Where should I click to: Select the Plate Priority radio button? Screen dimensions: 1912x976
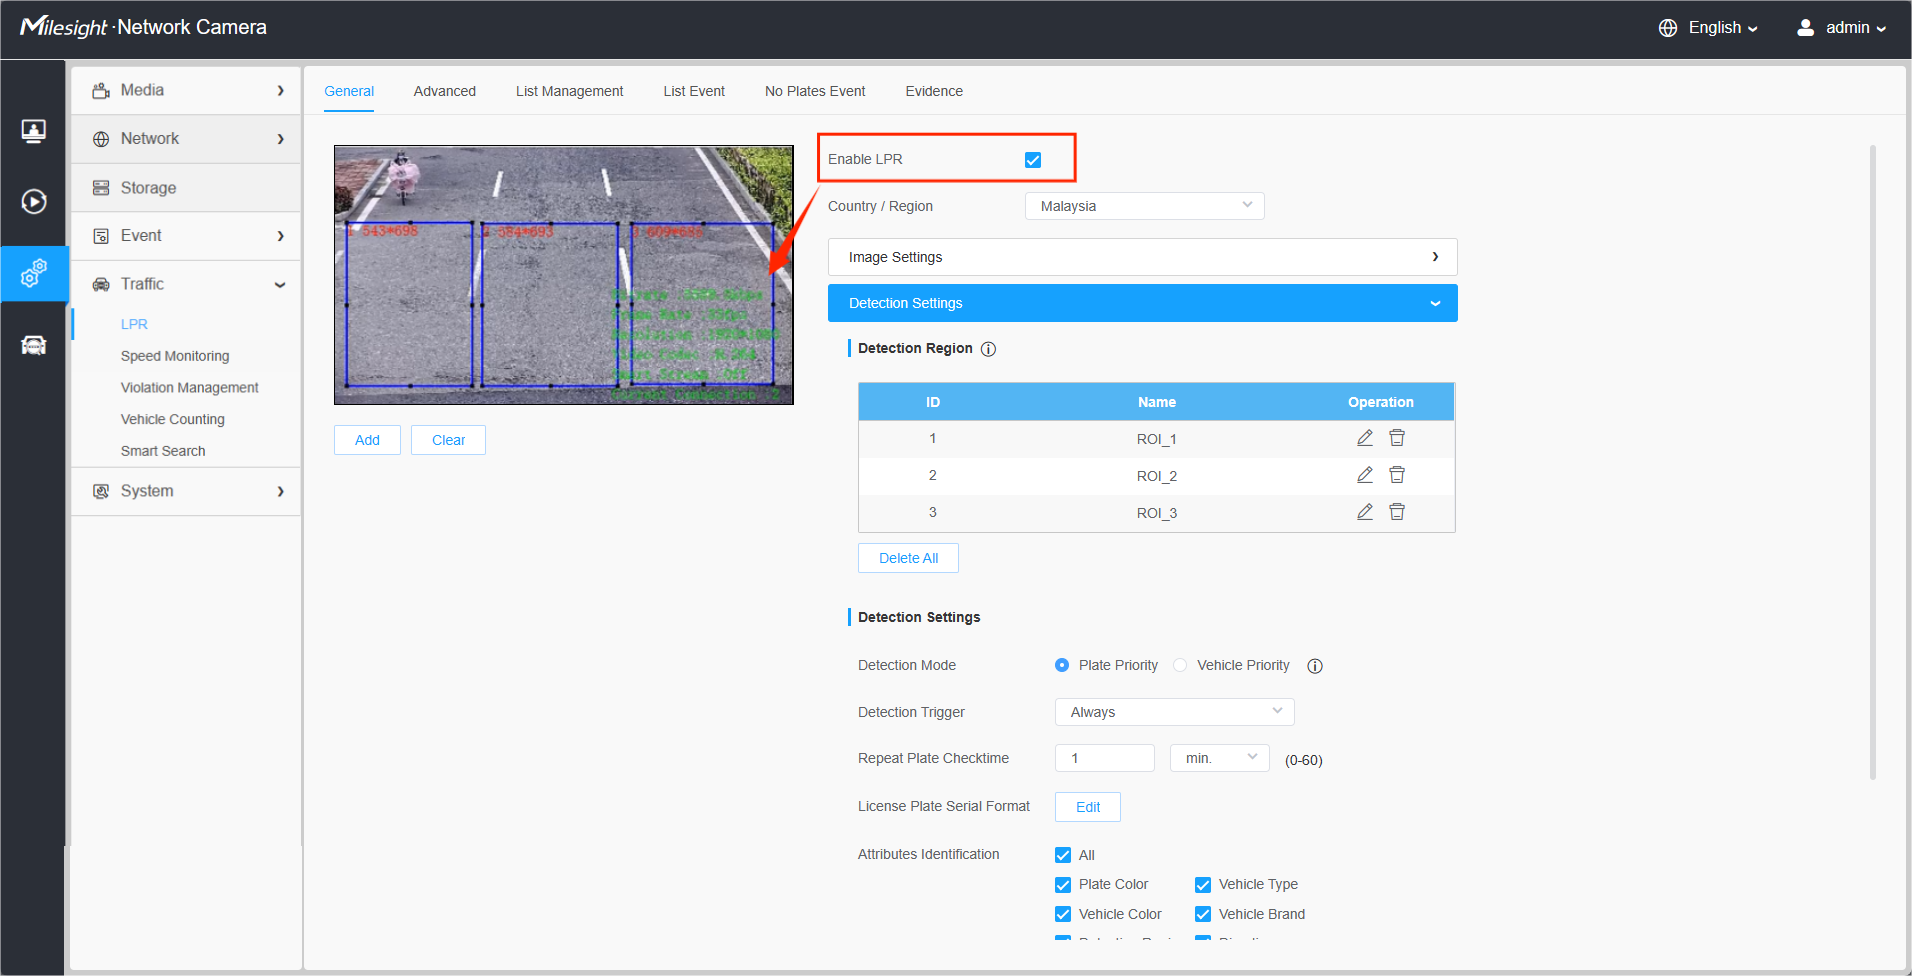point(1062,665)
